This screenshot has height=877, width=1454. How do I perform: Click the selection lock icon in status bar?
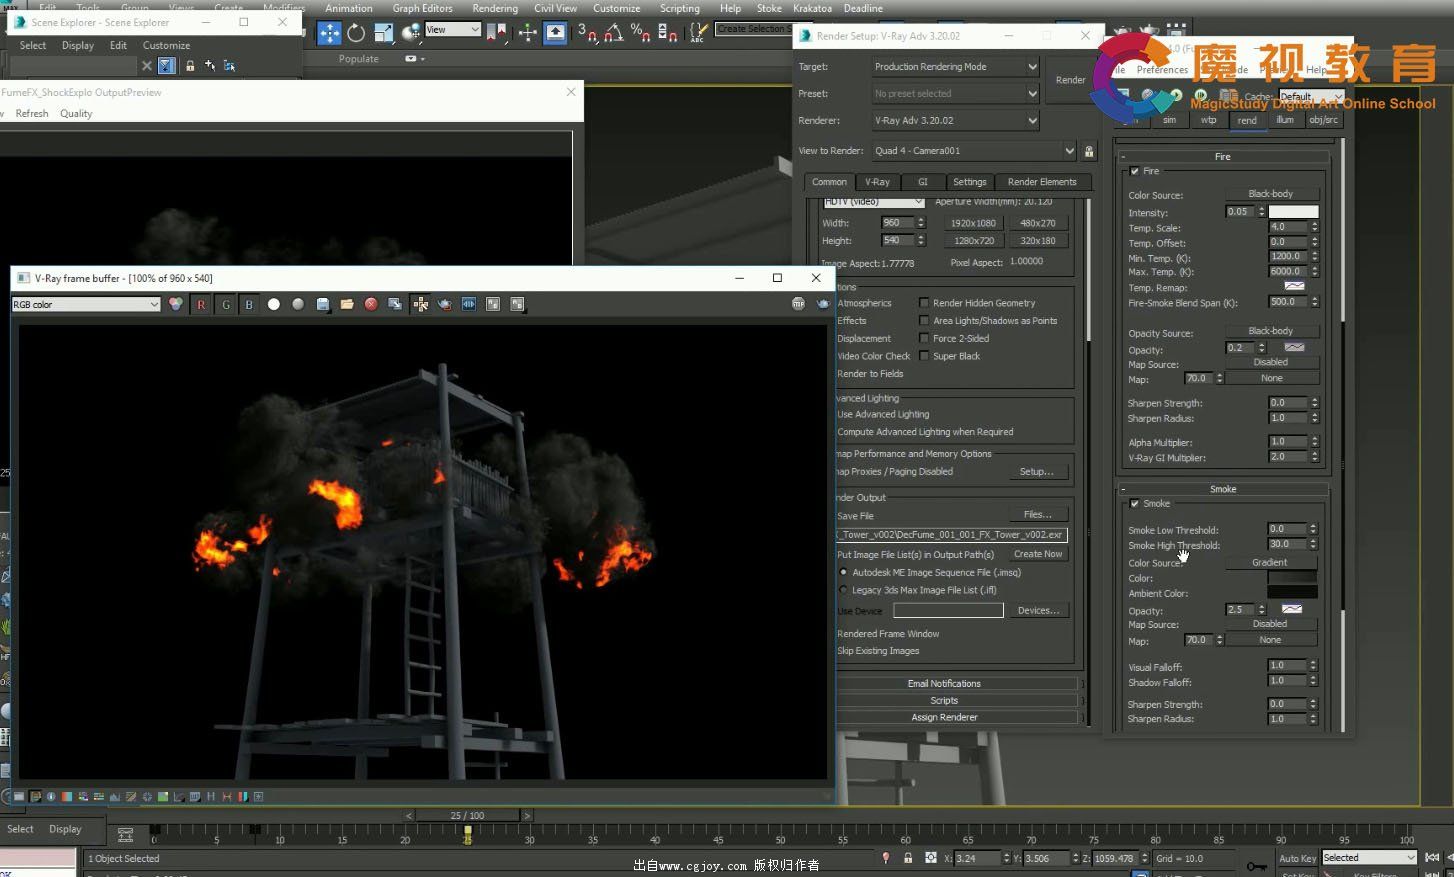click(908, 858)
